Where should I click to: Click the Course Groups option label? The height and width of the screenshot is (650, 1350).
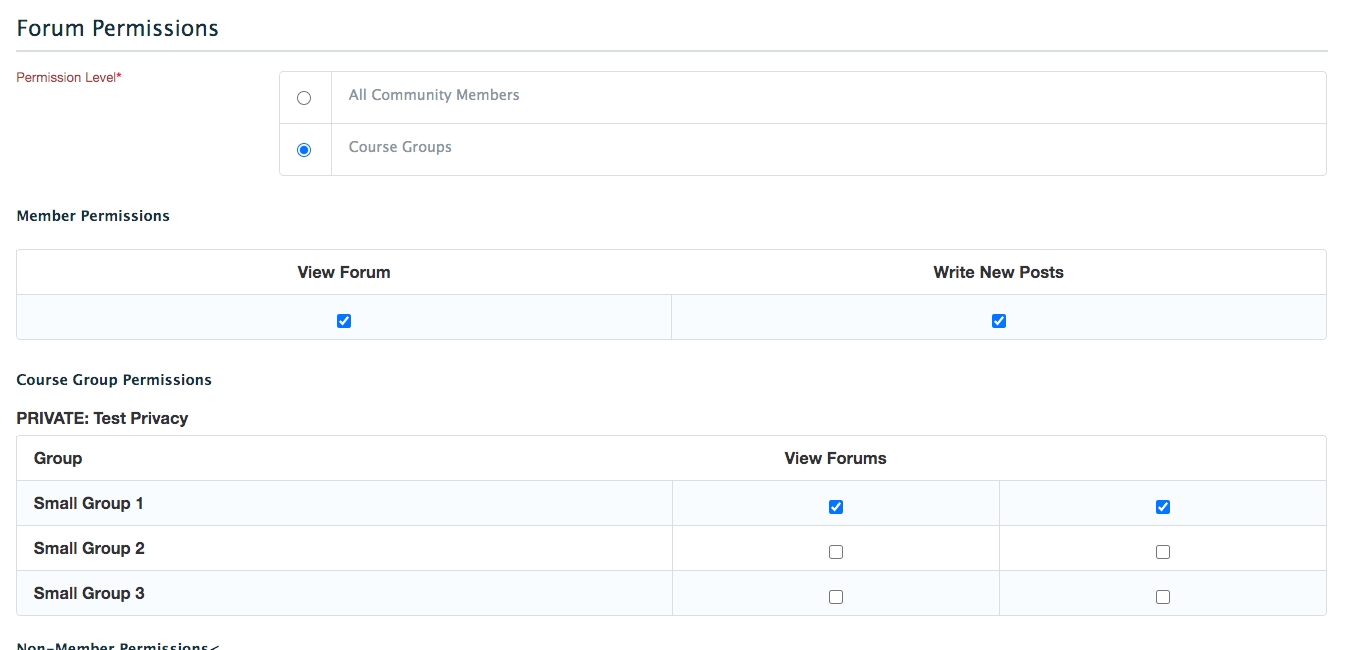click(x=400, y=147)
